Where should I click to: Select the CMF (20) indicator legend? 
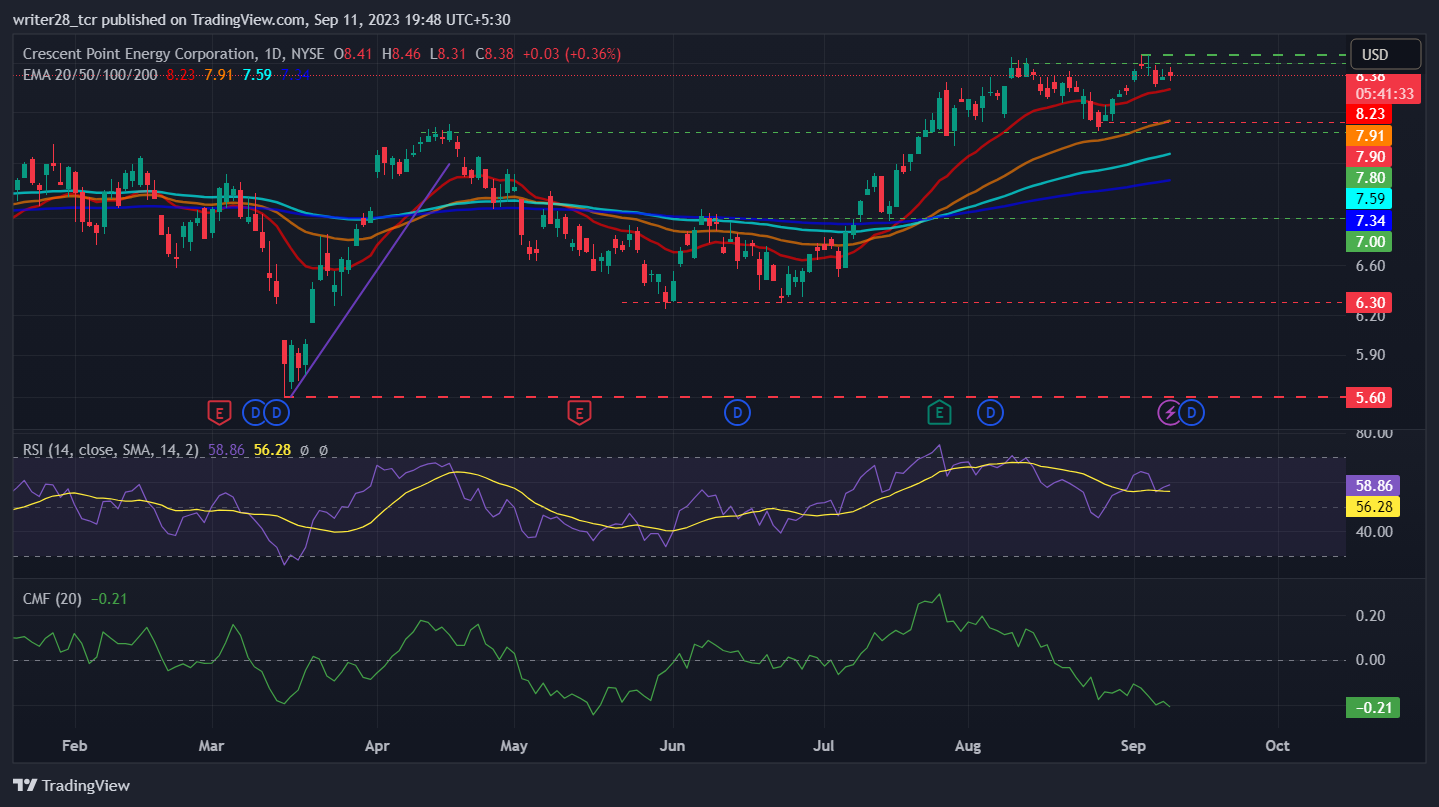pos(53,598)
